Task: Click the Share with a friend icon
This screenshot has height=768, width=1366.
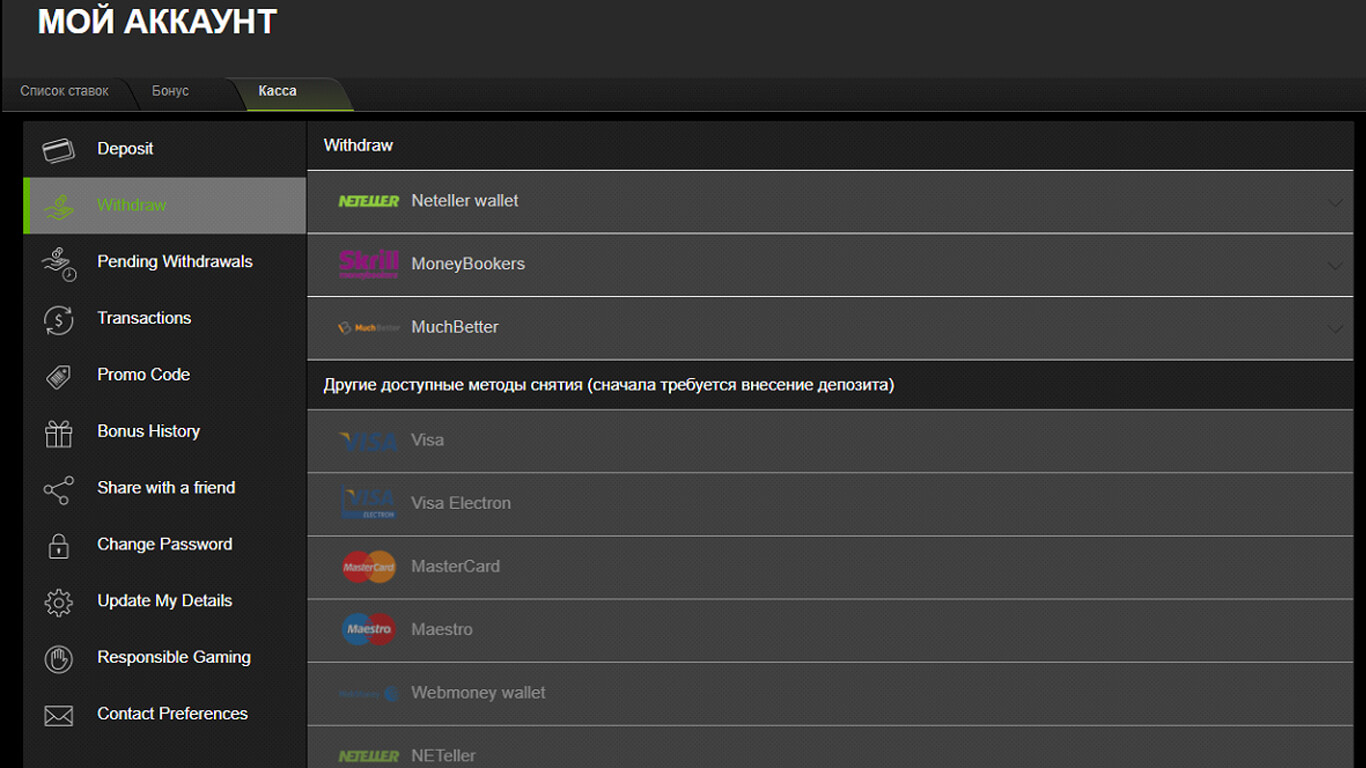Action: point(59,490)
